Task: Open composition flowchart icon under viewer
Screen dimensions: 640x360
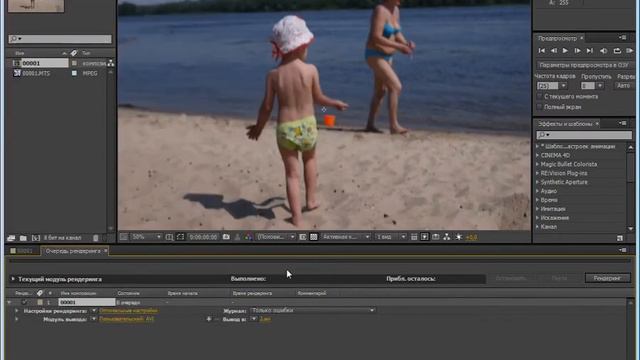Action: point(447,237)
